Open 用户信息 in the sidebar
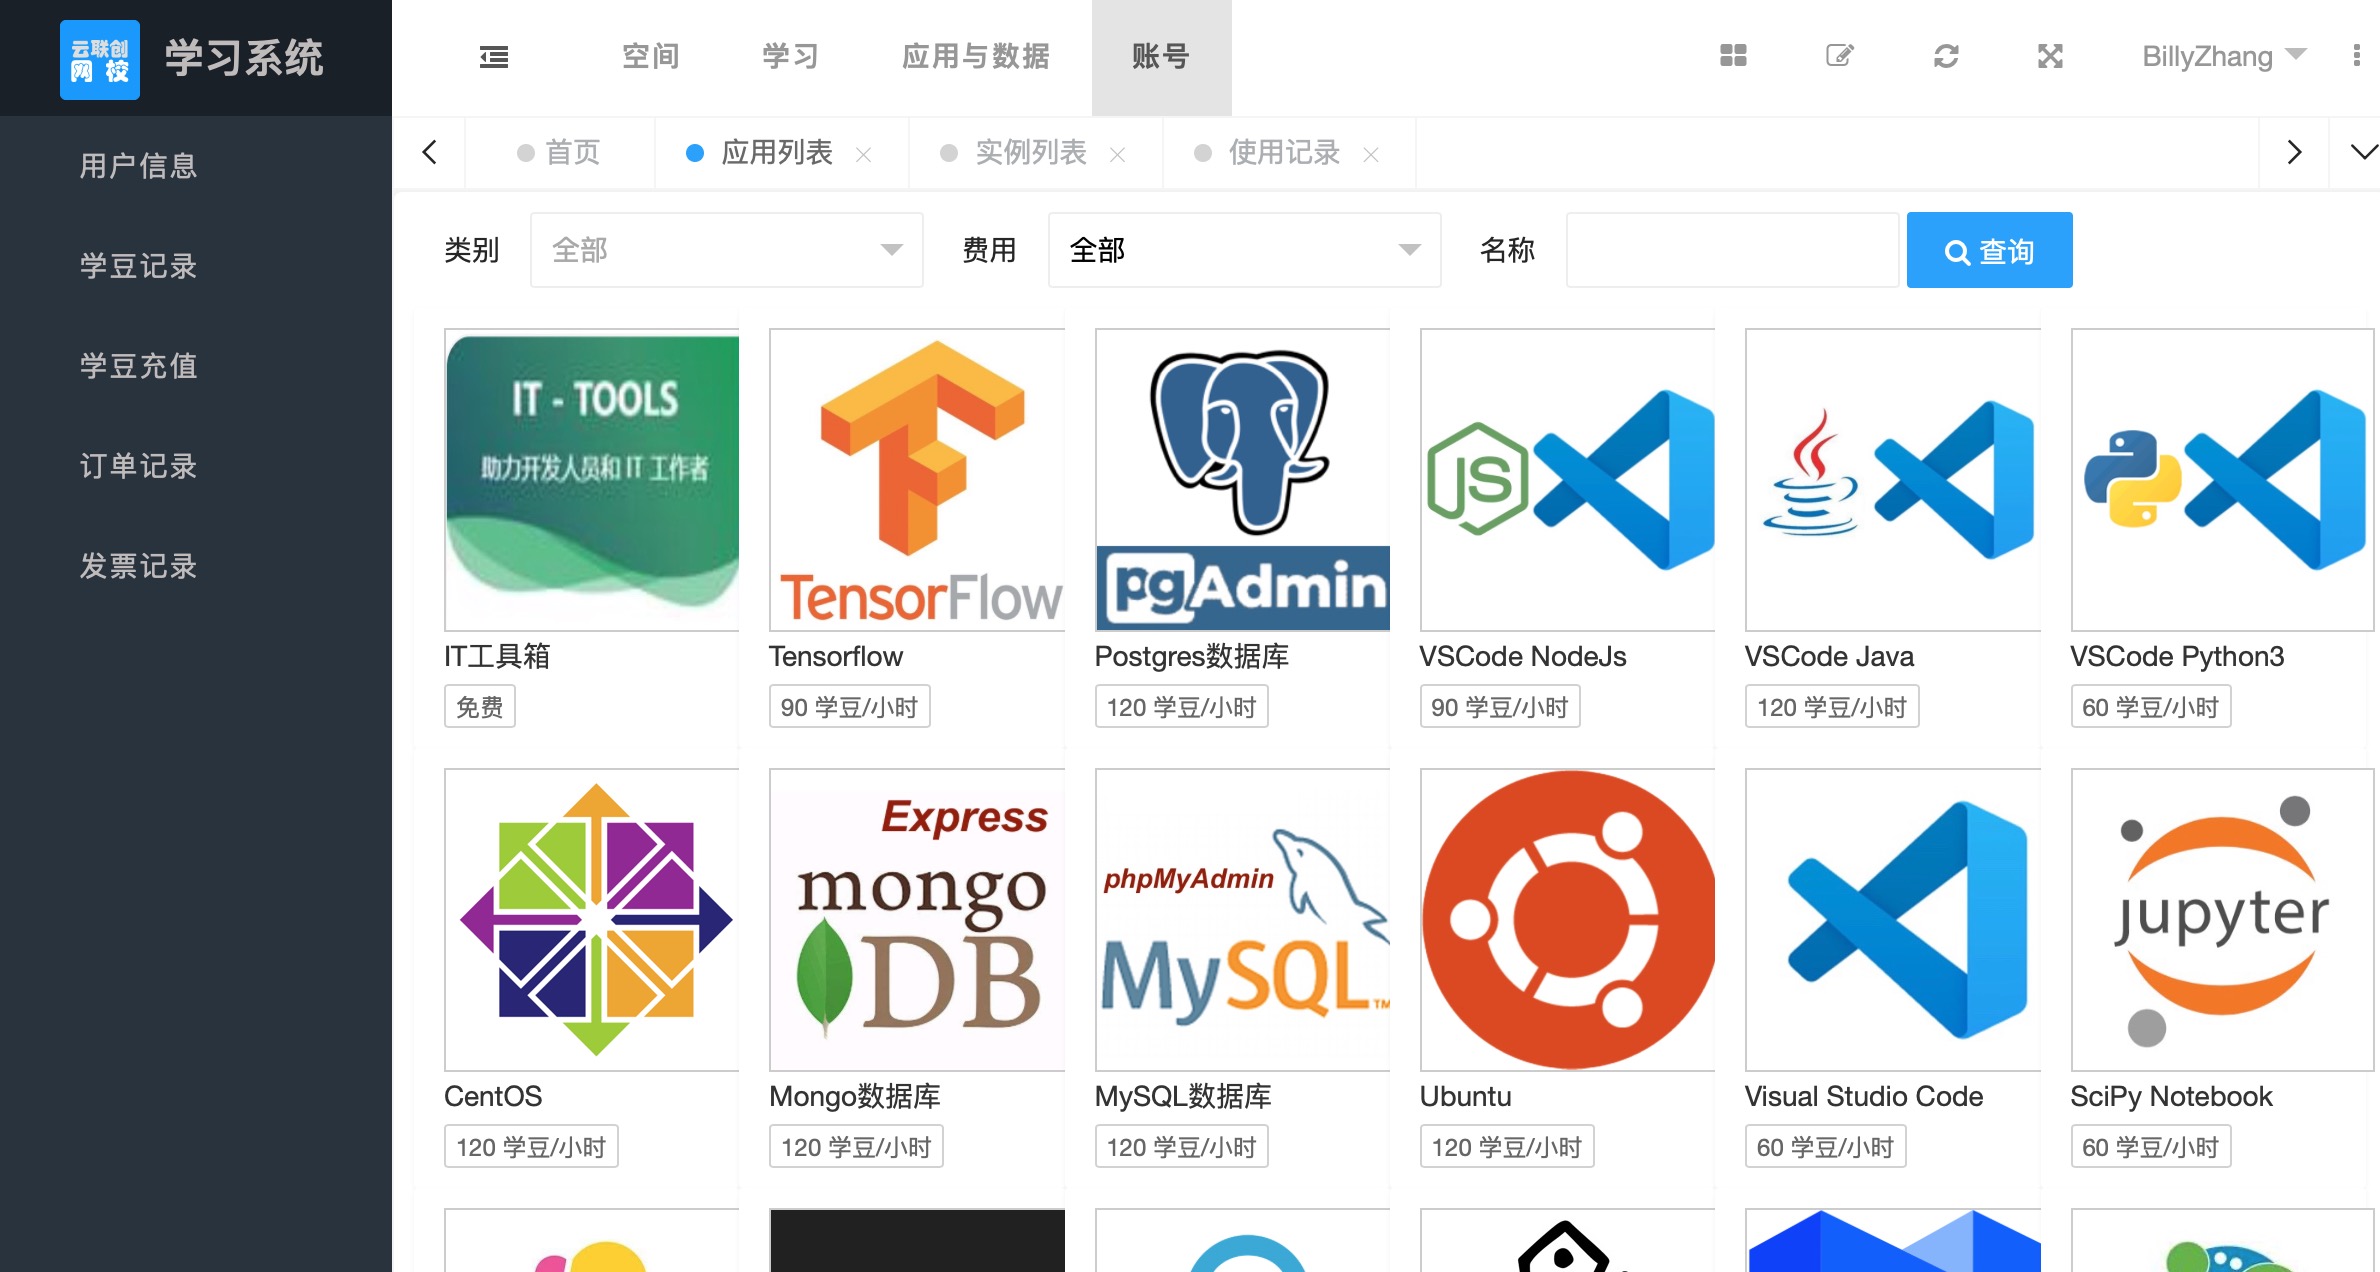 [x=138, y=166]
